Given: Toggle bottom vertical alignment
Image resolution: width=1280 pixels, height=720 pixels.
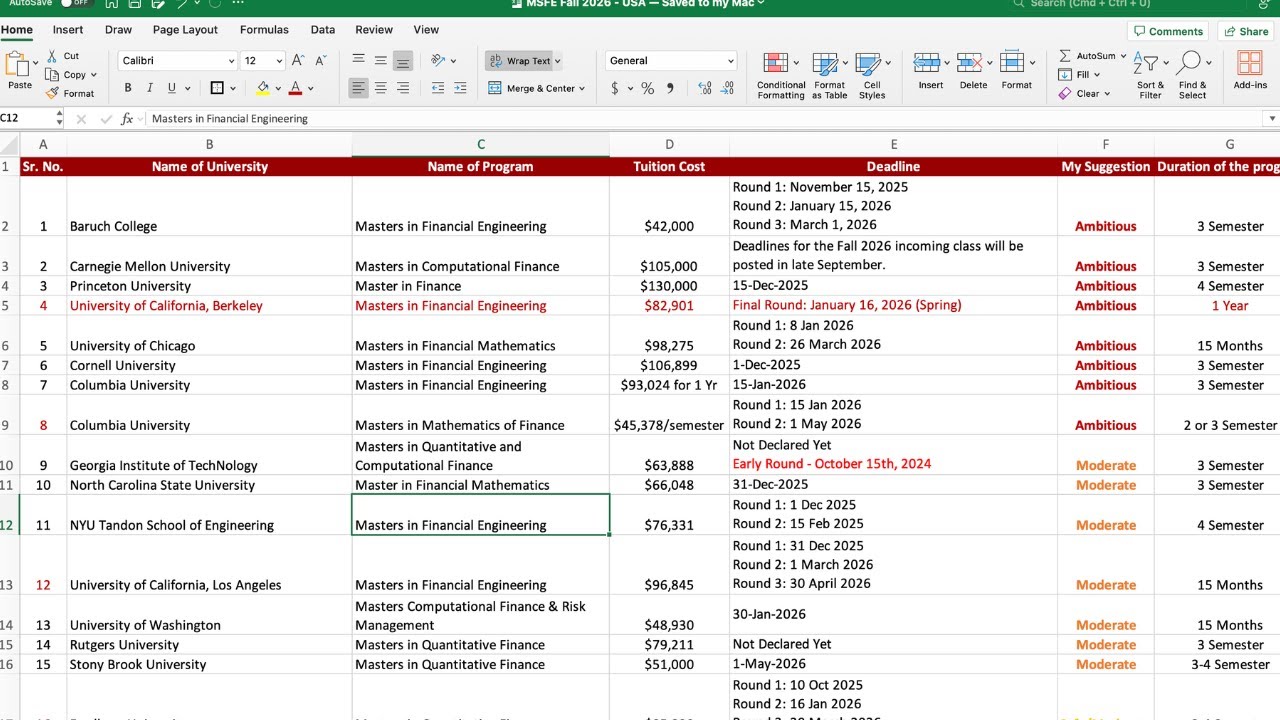Looking at the screenshot, I should pos(402,61).
